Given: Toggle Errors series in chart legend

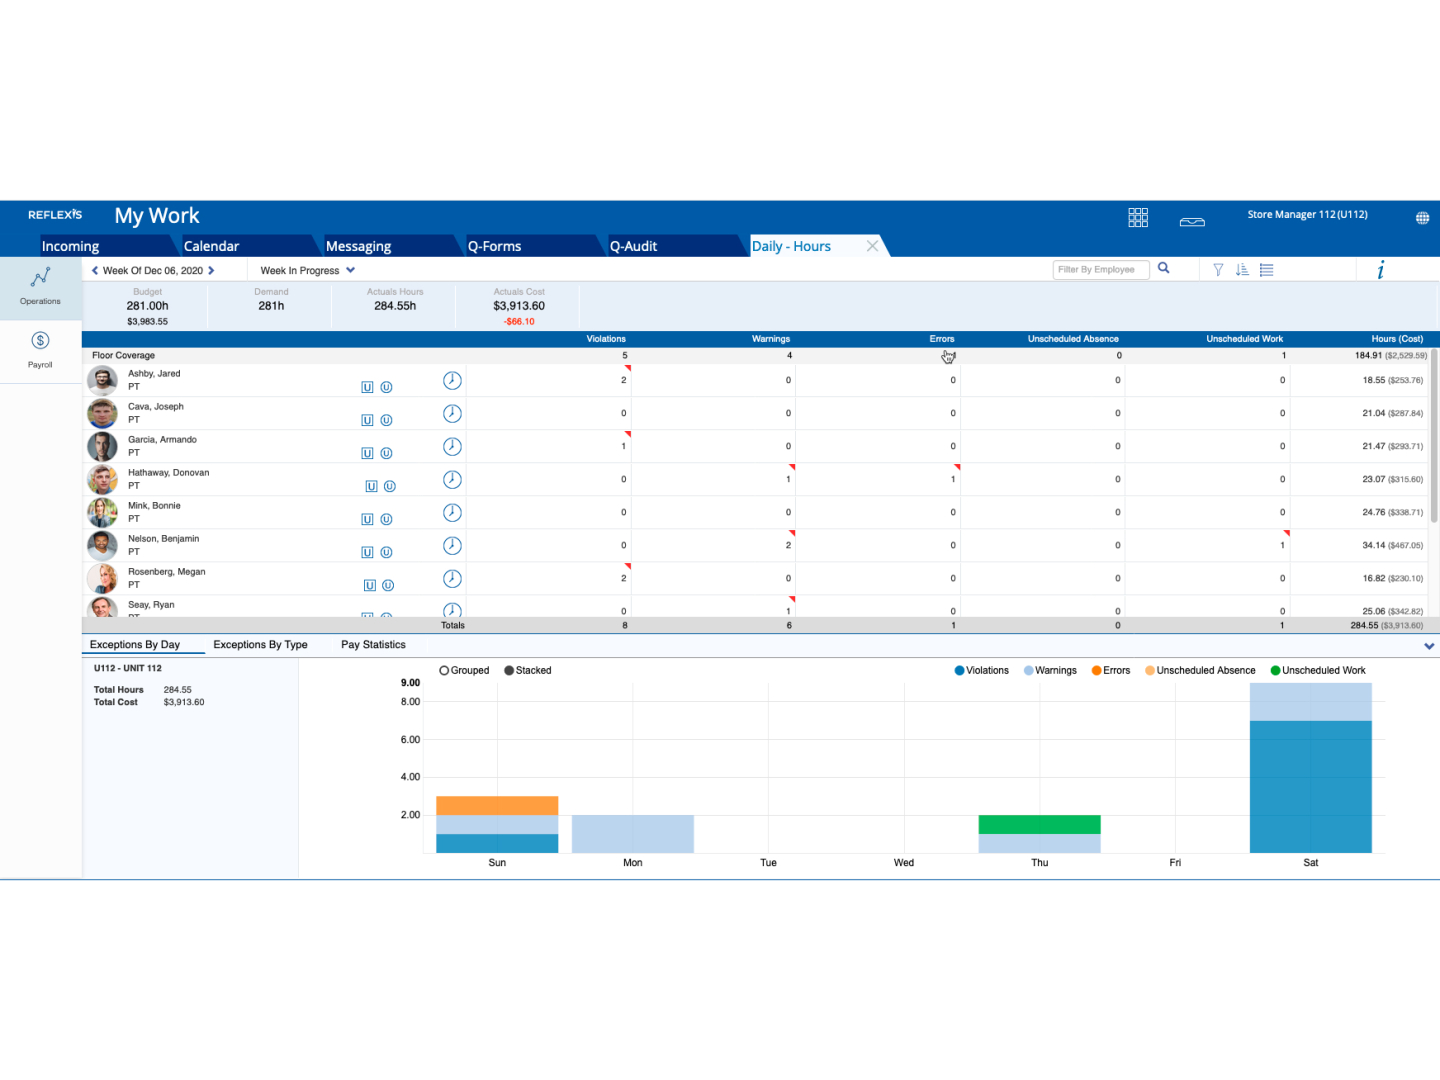Looking at the screenshot, I should (1111, 670).
